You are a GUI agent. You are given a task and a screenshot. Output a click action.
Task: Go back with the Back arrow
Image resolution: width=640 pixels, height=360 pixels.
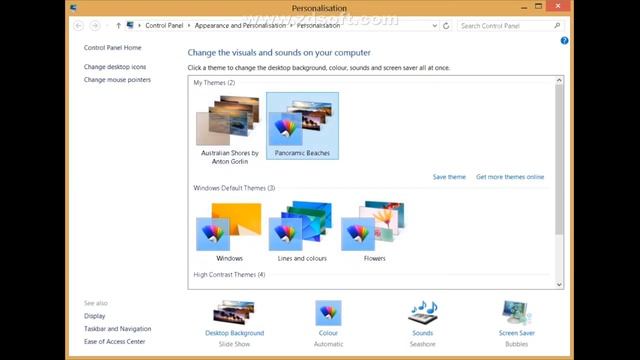tap(78, 26)
